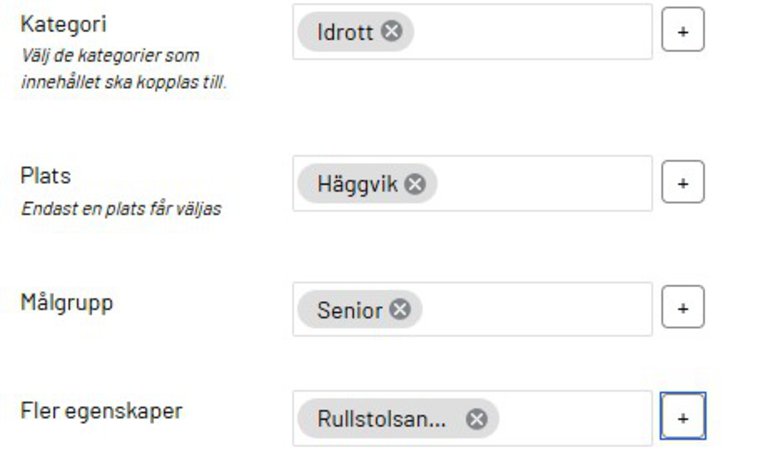The height and width of the screenshot is (450, 780).
Task: Click the Senior tag chip text
Action: click(349, 310)
